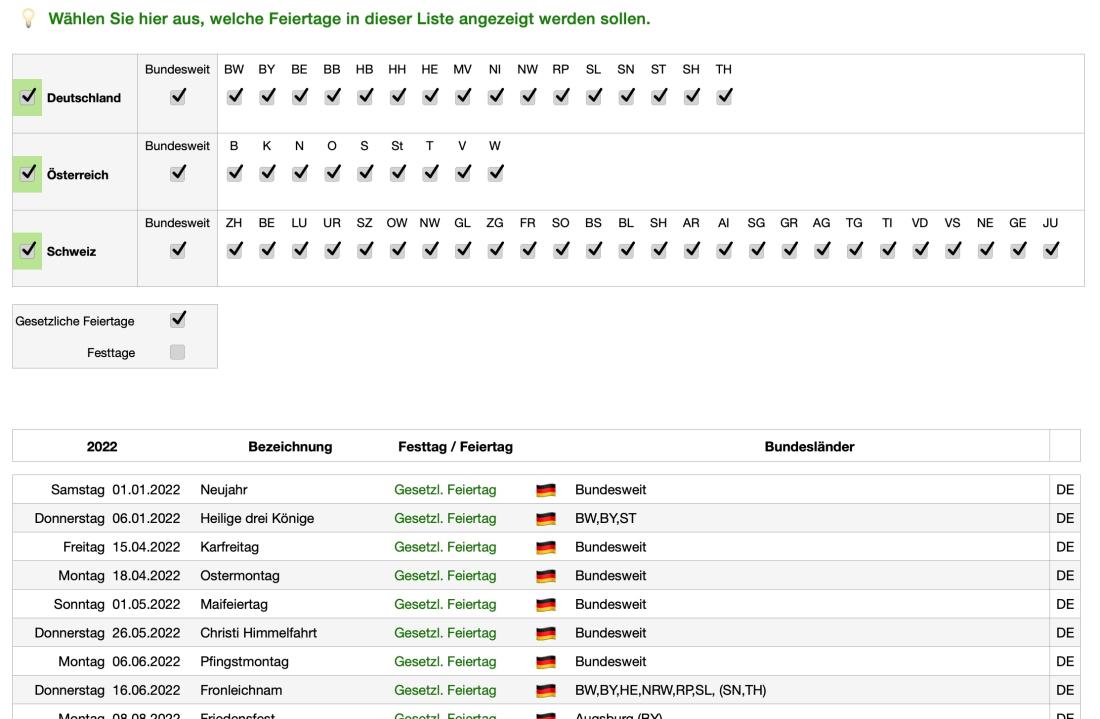Uncheck the Deutschland country checkbox
This screenshot has height=719, width=1100.
[x=28, y=98]
